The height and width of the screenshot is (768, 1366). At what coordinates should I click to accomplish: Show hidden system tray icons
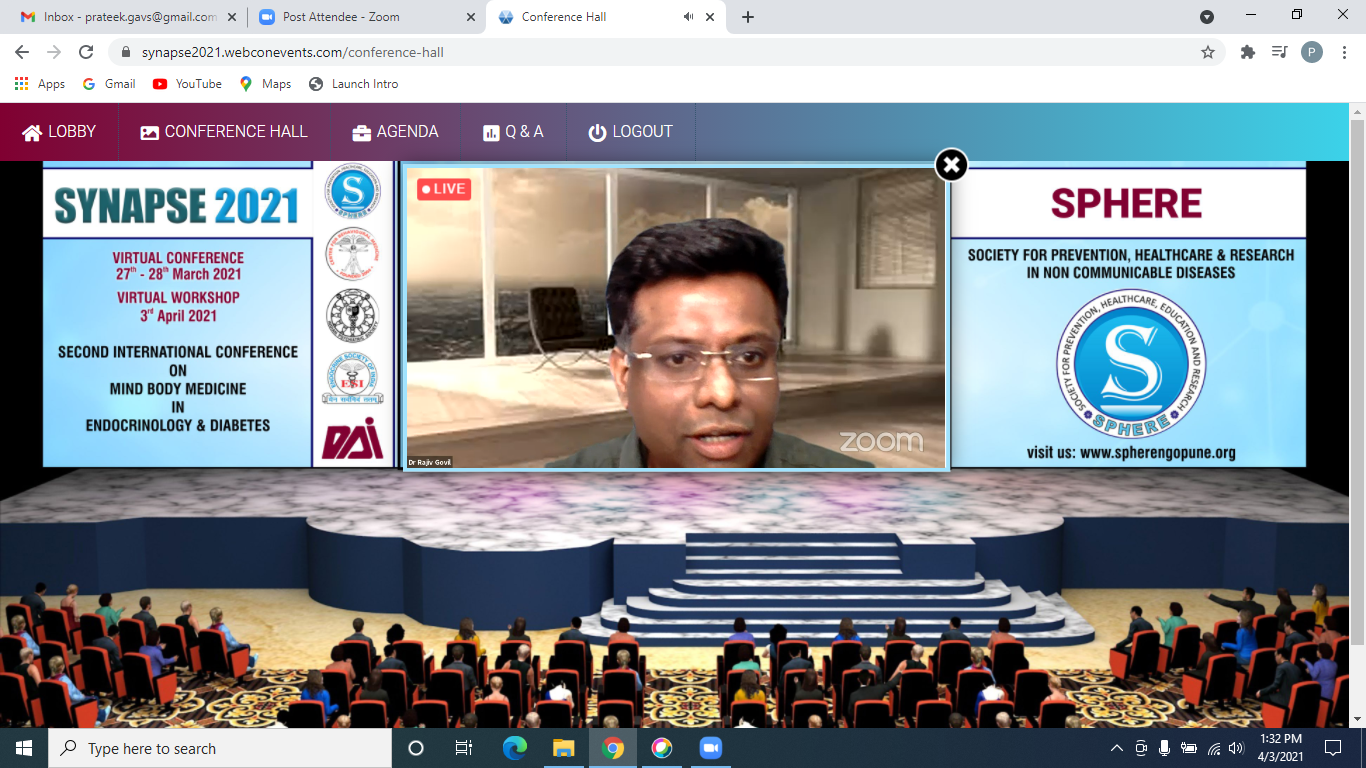pos(1117,748)
